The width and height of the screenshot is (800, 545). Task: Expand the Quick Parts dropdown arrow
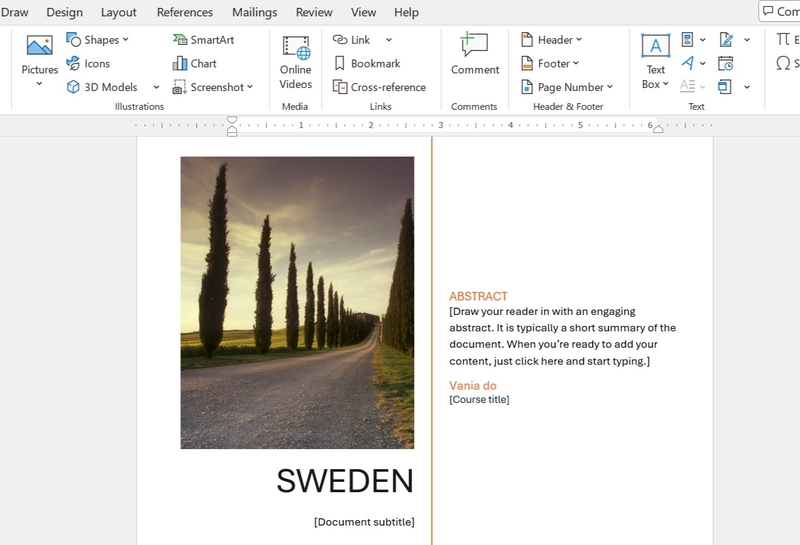(x=703, y=39)
